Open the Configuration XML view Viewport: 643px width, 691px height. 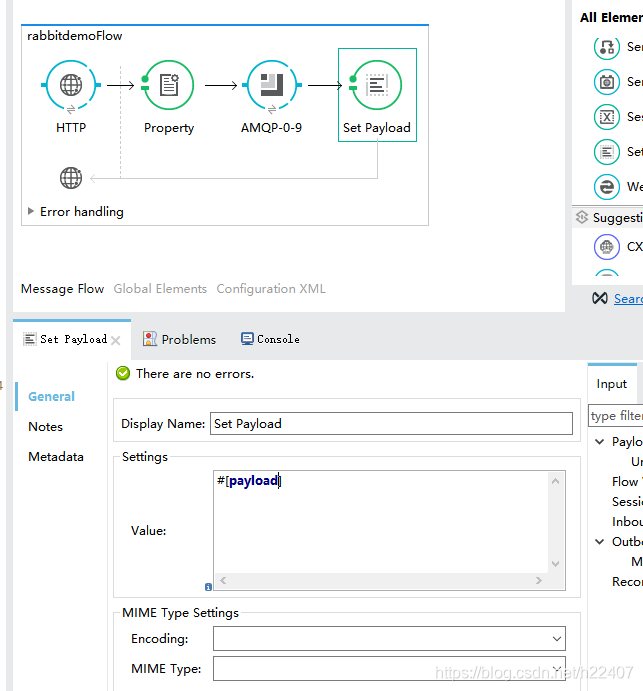tap(271, 289)
